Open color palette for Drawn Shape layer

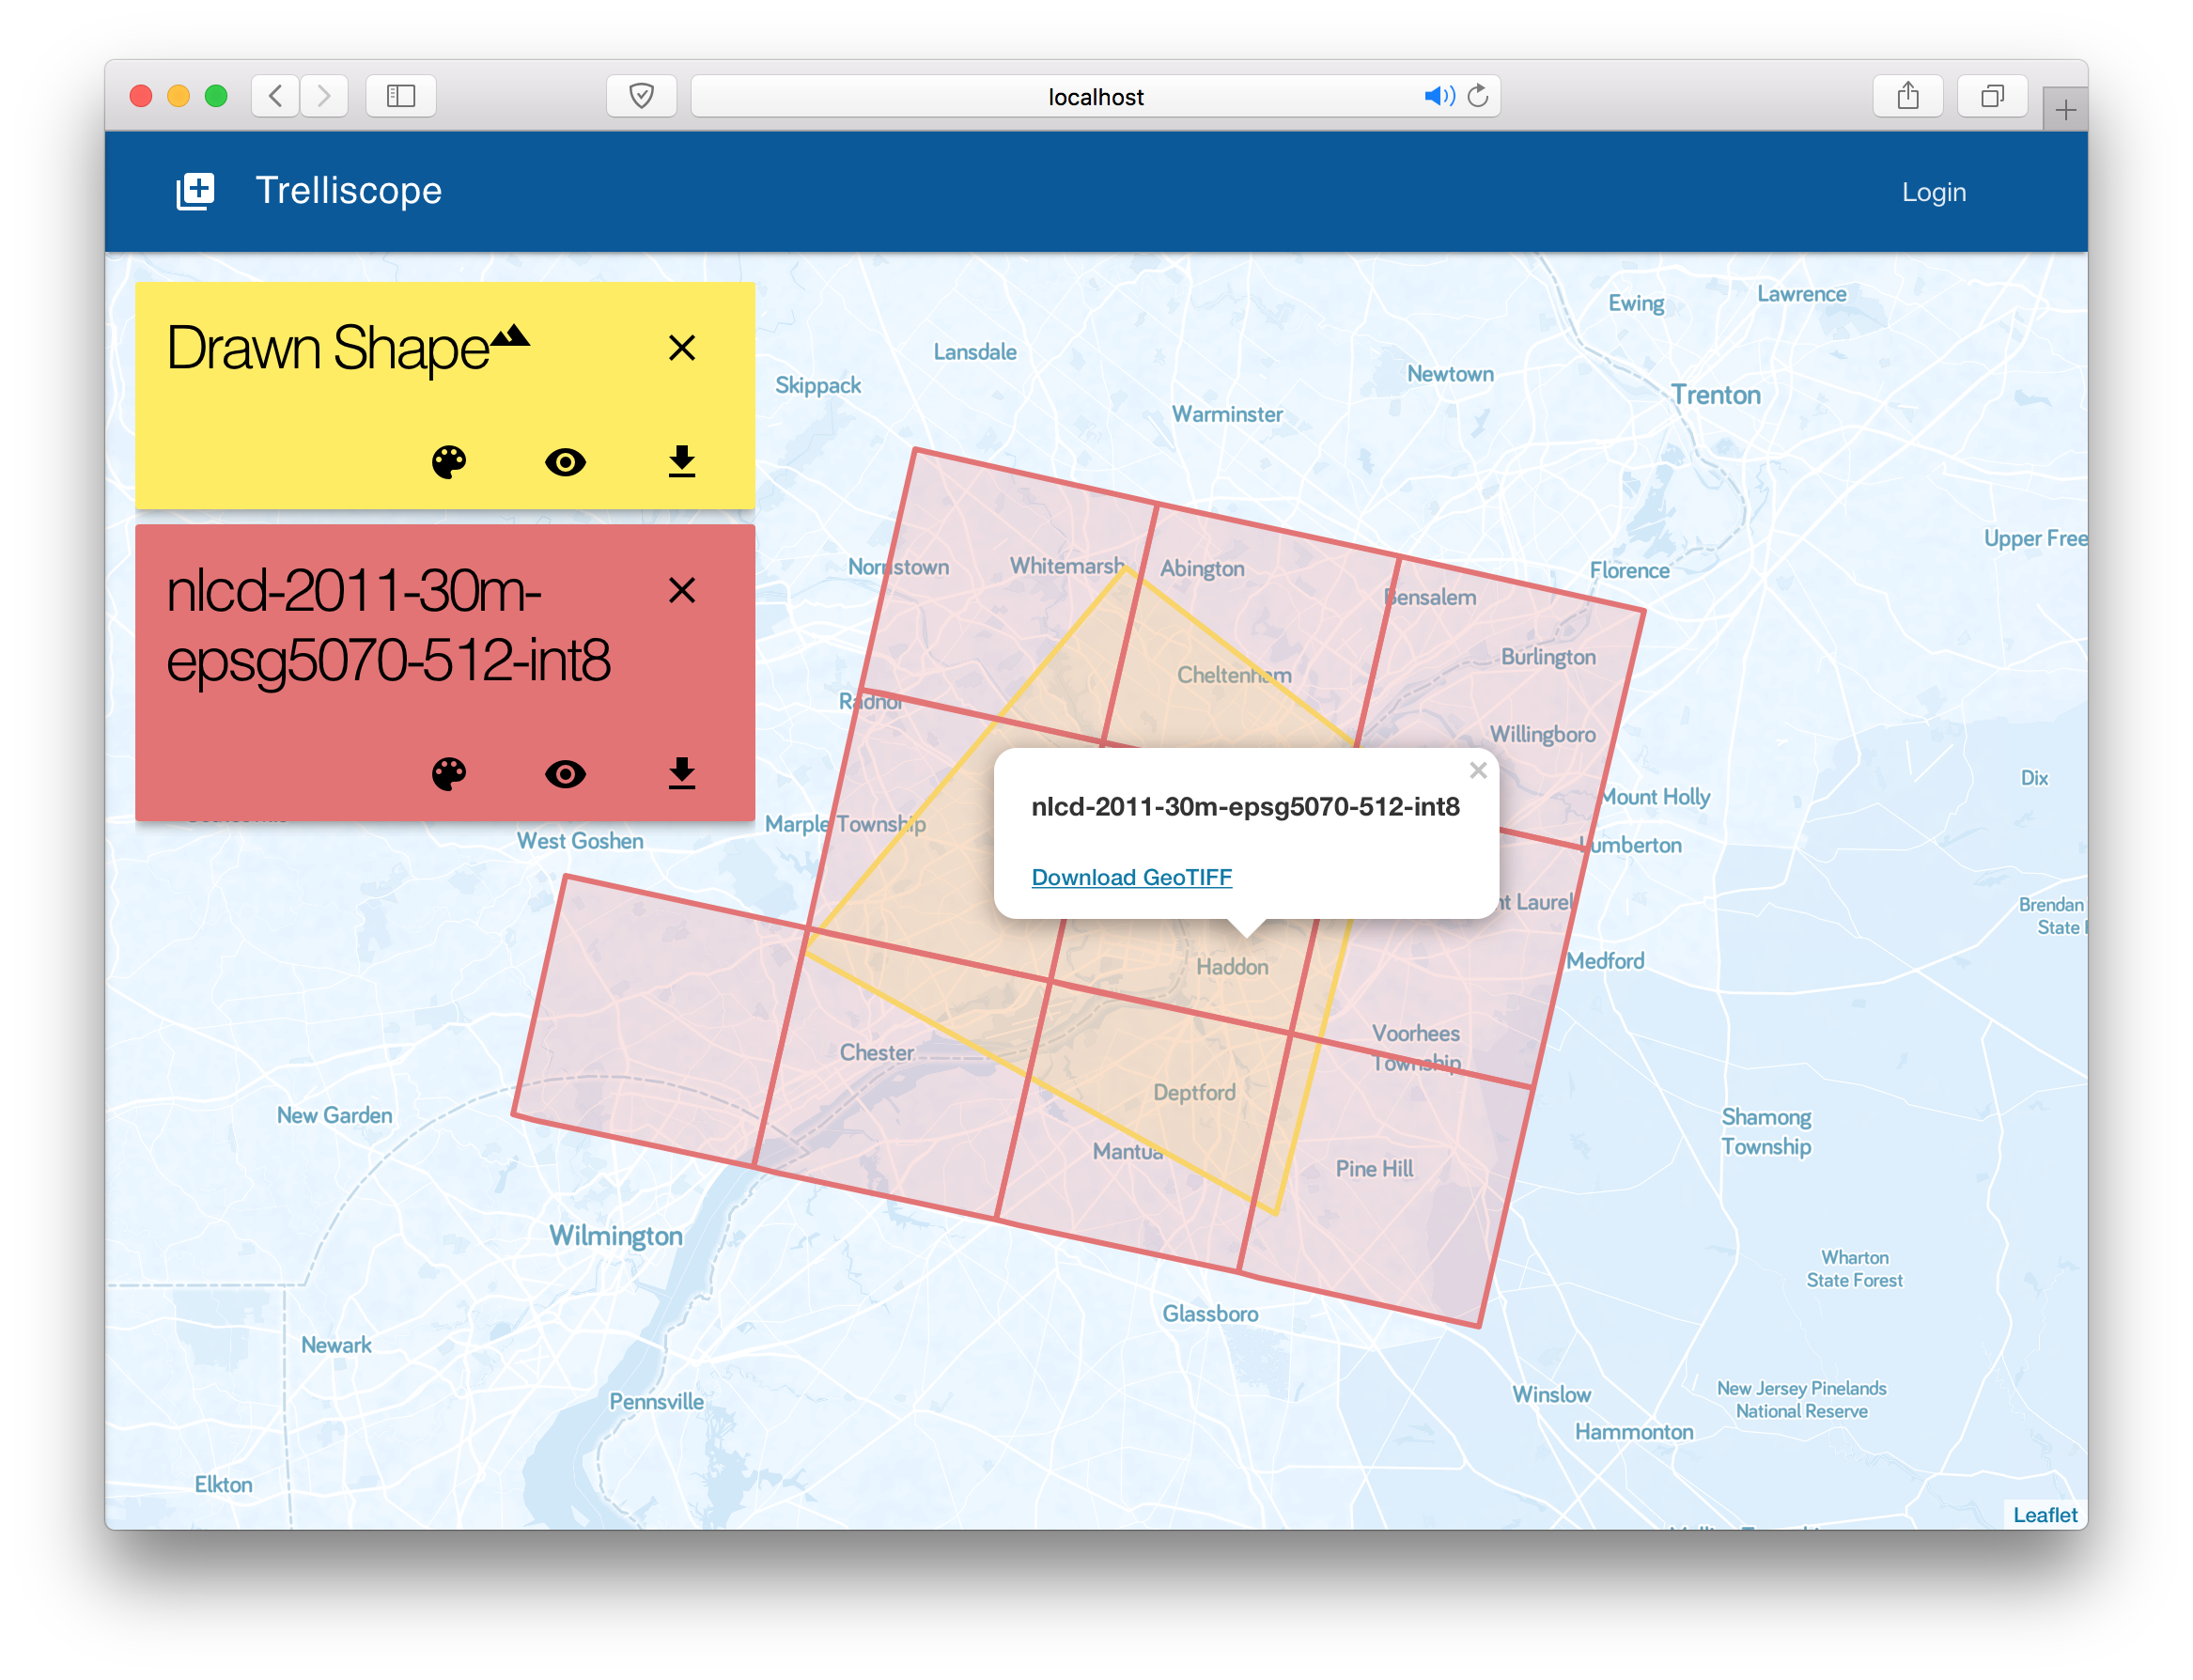449,462
